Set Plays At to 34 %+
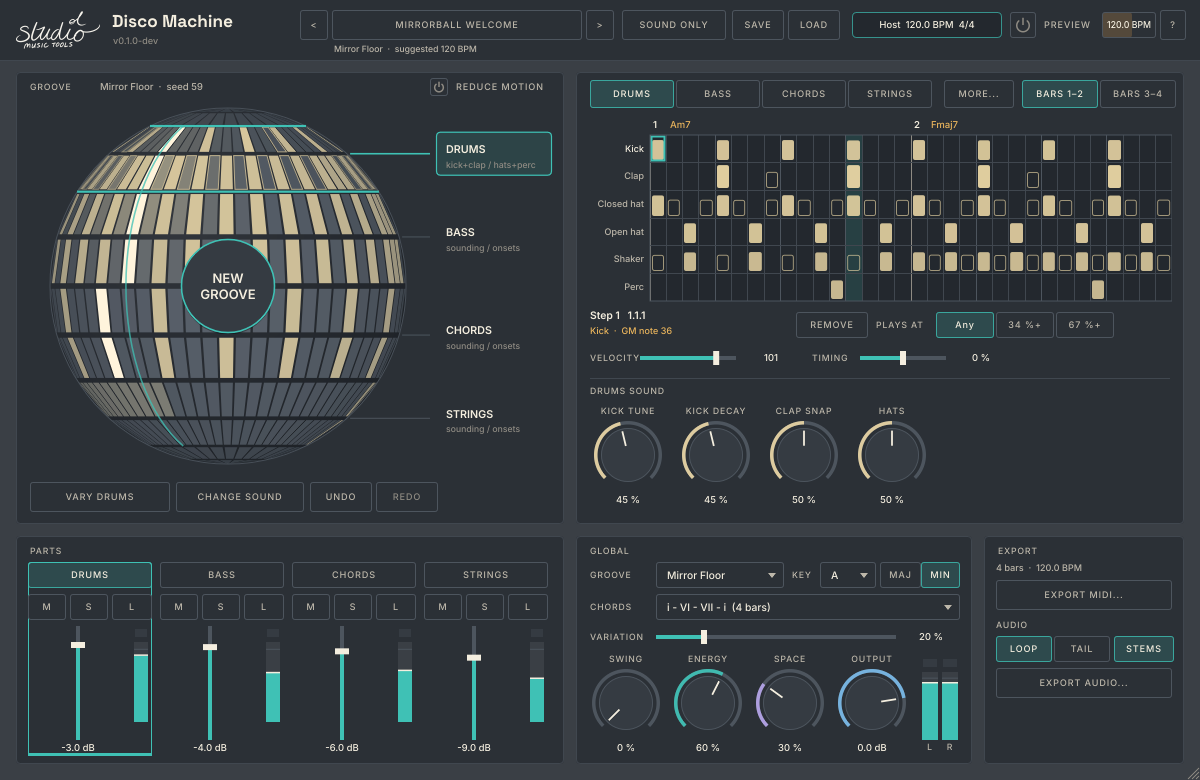Image resolution: width=1200 pixels, height=780 pixels. 1025,325
